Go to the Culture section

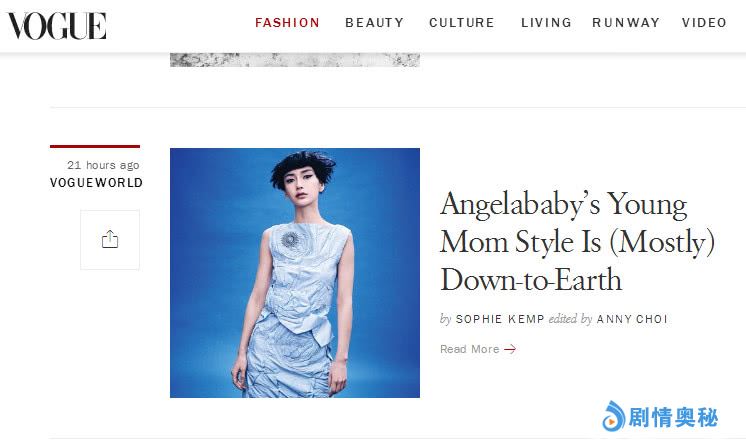tap(461, 23)
